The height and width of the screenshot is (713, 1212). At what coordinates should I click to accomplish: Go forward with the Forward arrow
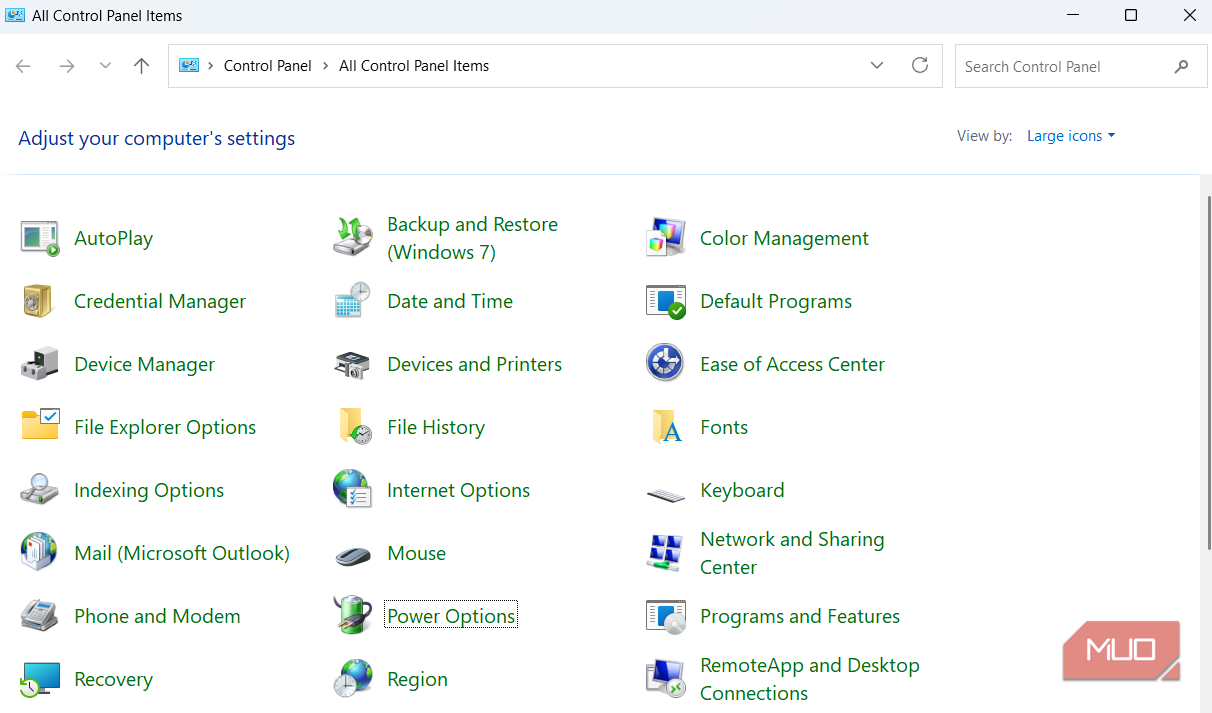pos(67,66)
